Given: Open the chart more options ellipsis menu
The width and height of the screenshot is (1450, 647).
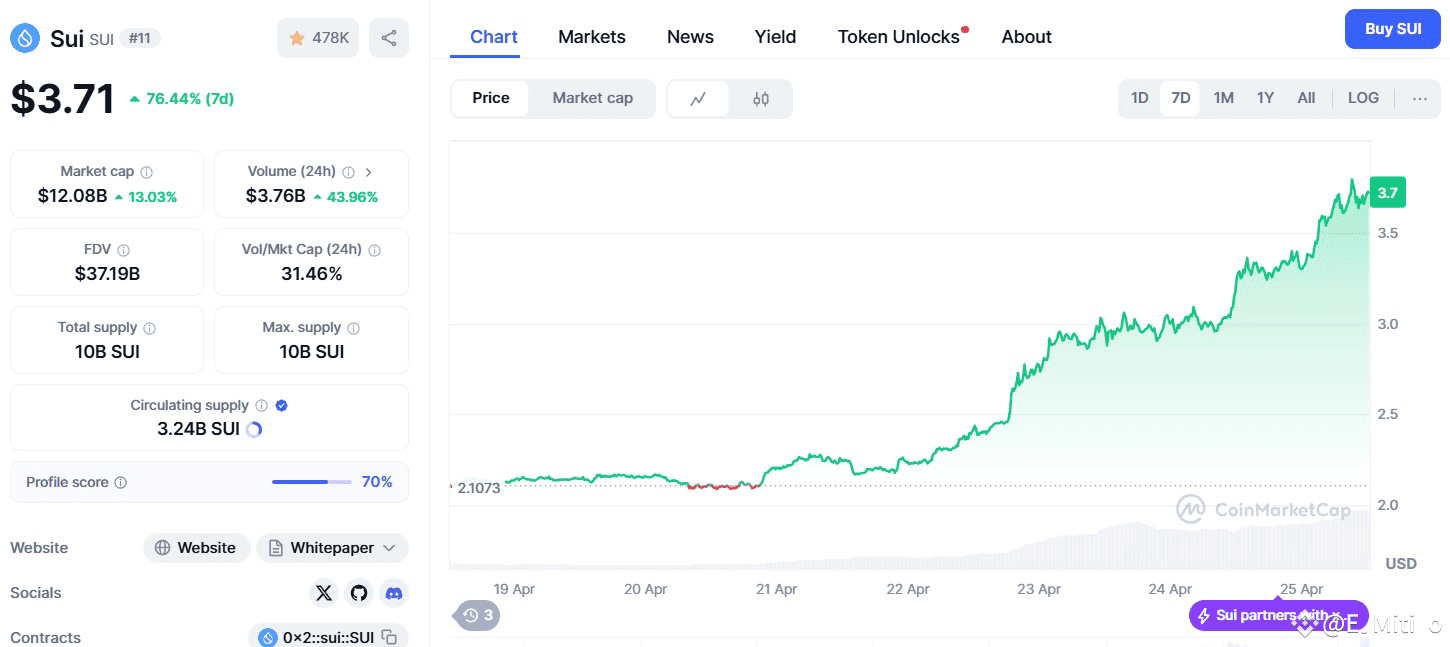Looking at the screenshot, I should (x=1420, y=98).
